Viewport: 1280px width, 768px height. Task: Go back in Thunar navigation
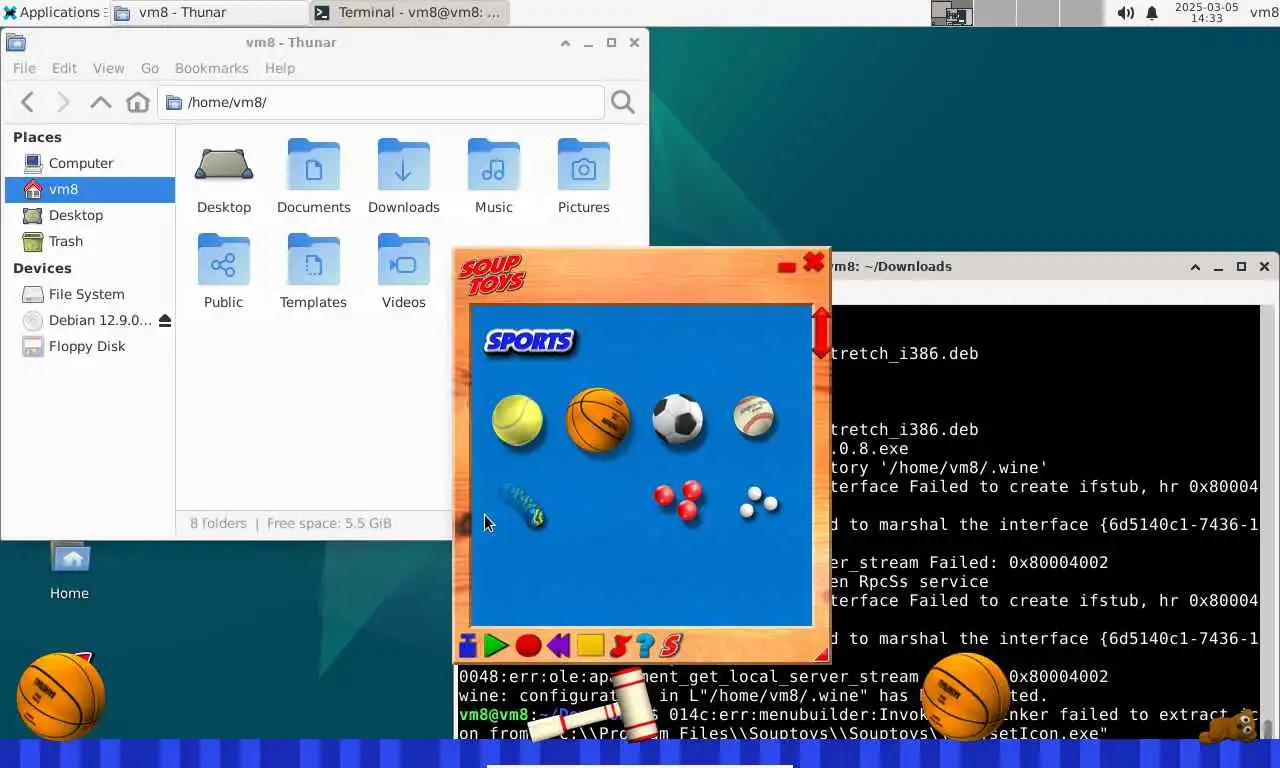28,102
